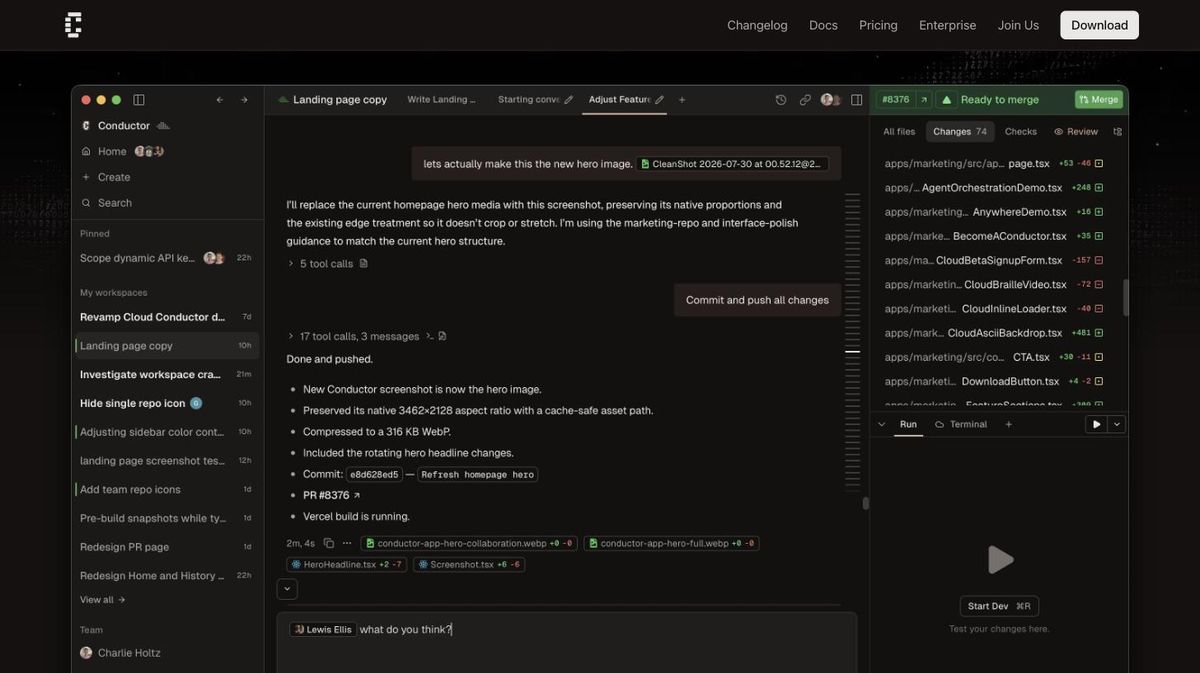
Task: Open CloudAsciiBackdrop.tsx in changes list
Action: pos(993,333)
